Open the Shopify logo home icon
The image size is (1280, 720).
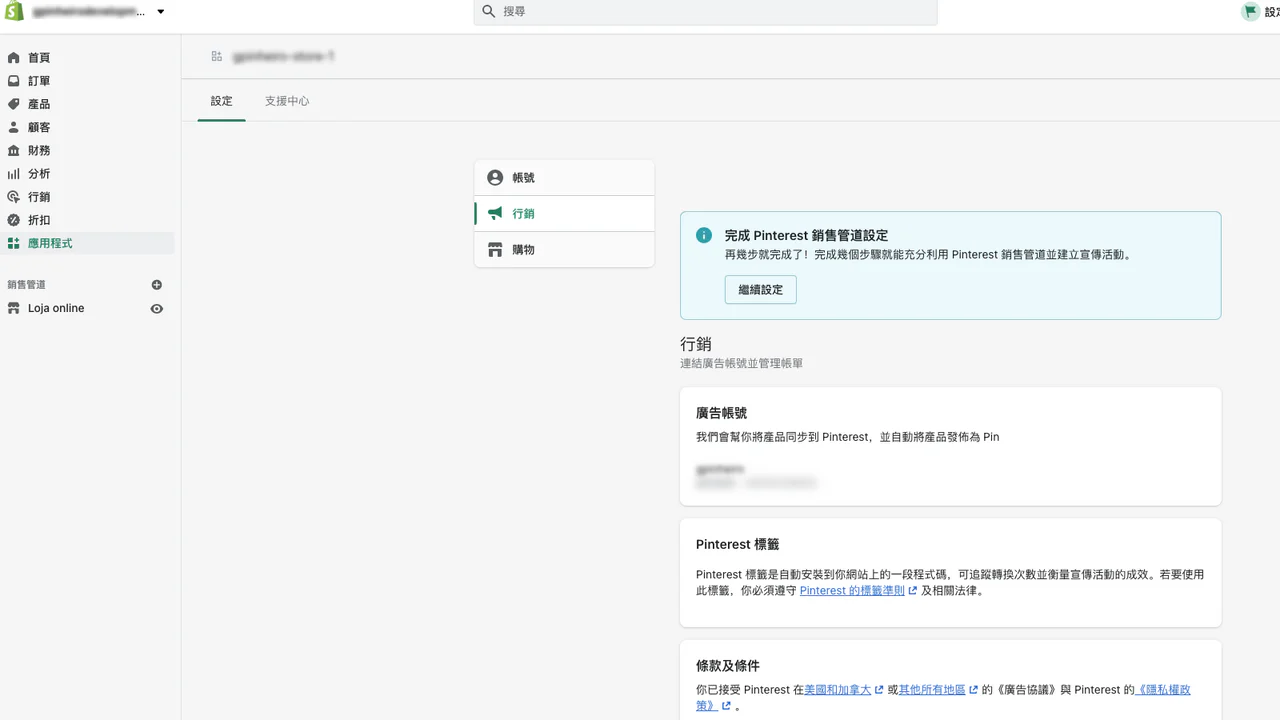click(14, 11)
